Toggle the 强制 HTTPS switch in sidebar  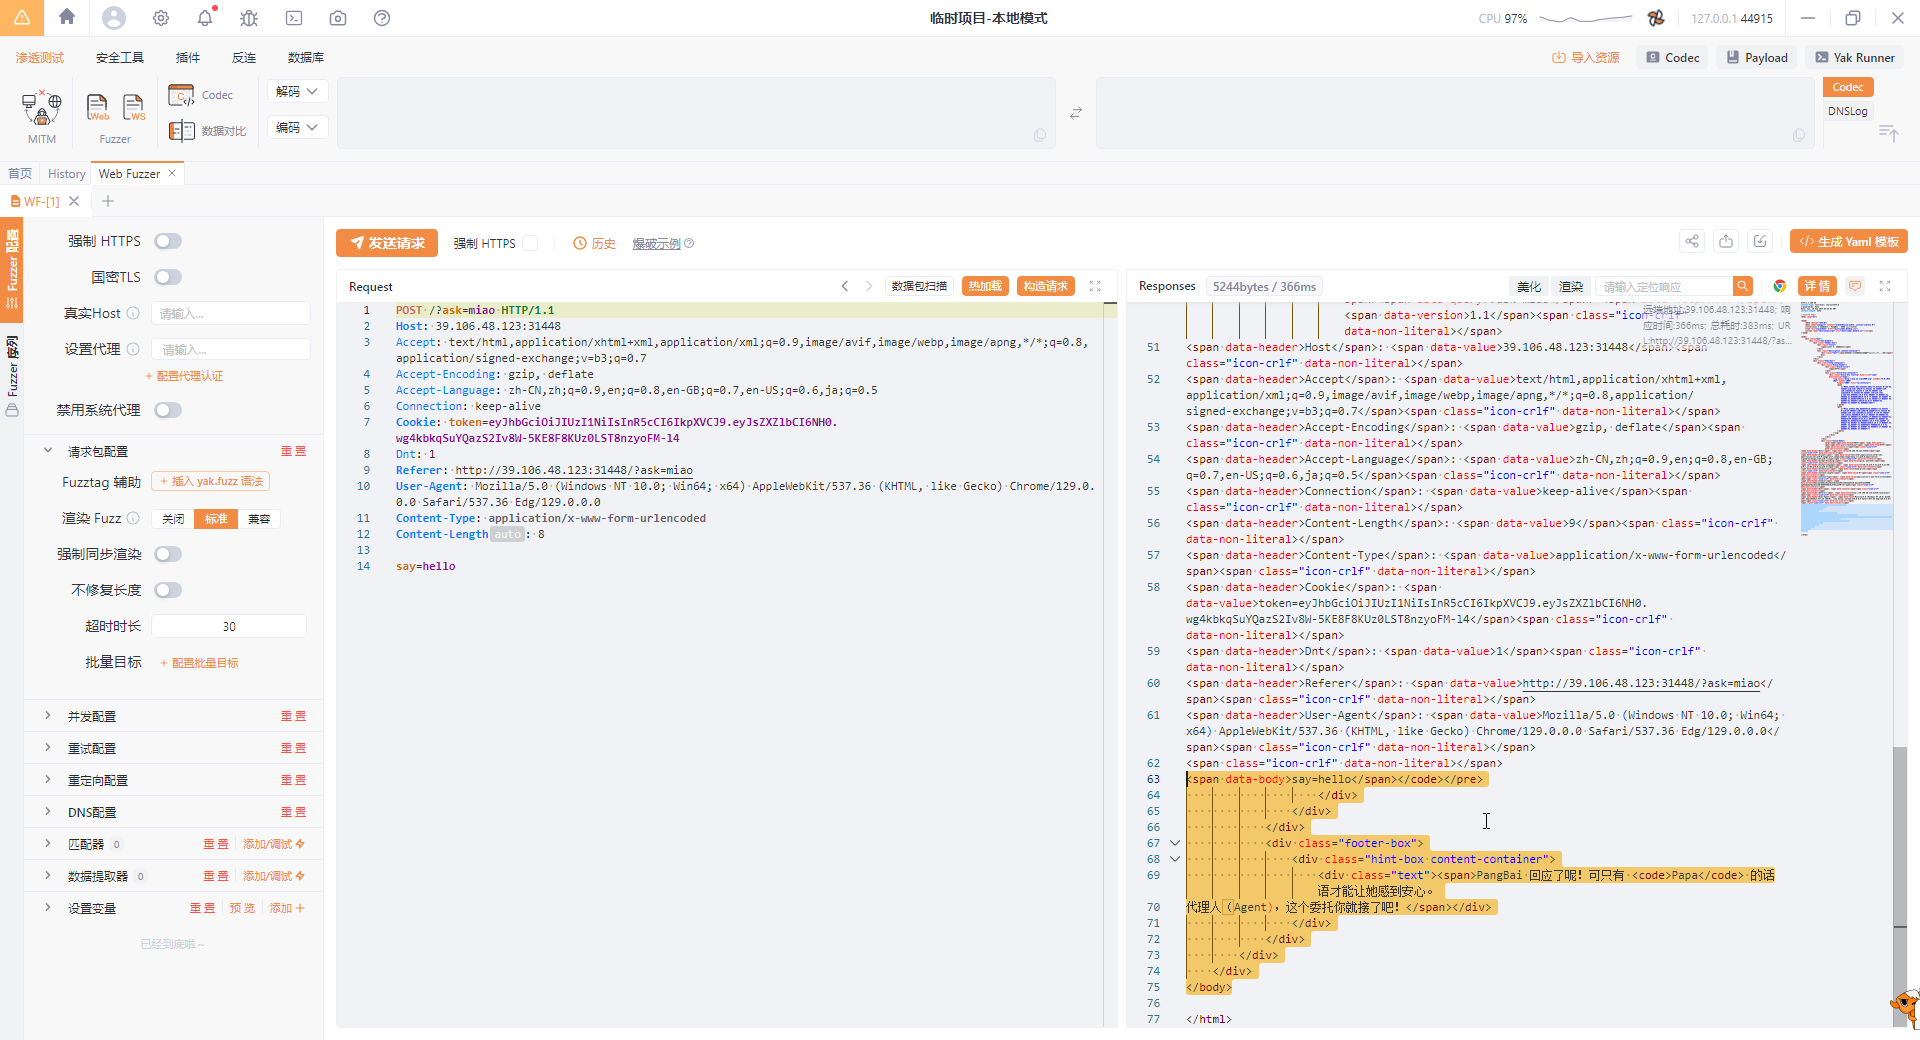pyautogui.click(x=168, y=241)
